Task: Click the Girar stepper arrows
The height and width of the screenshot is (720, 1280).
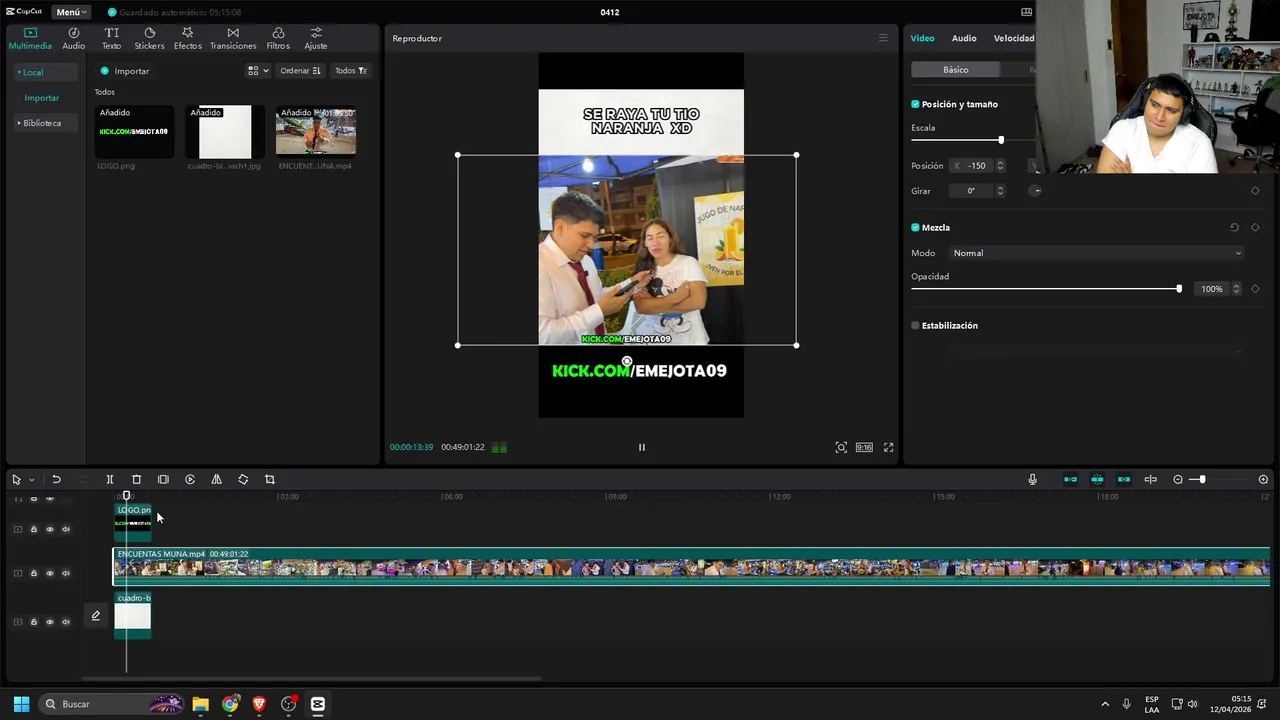Action: pos(1000,191)
